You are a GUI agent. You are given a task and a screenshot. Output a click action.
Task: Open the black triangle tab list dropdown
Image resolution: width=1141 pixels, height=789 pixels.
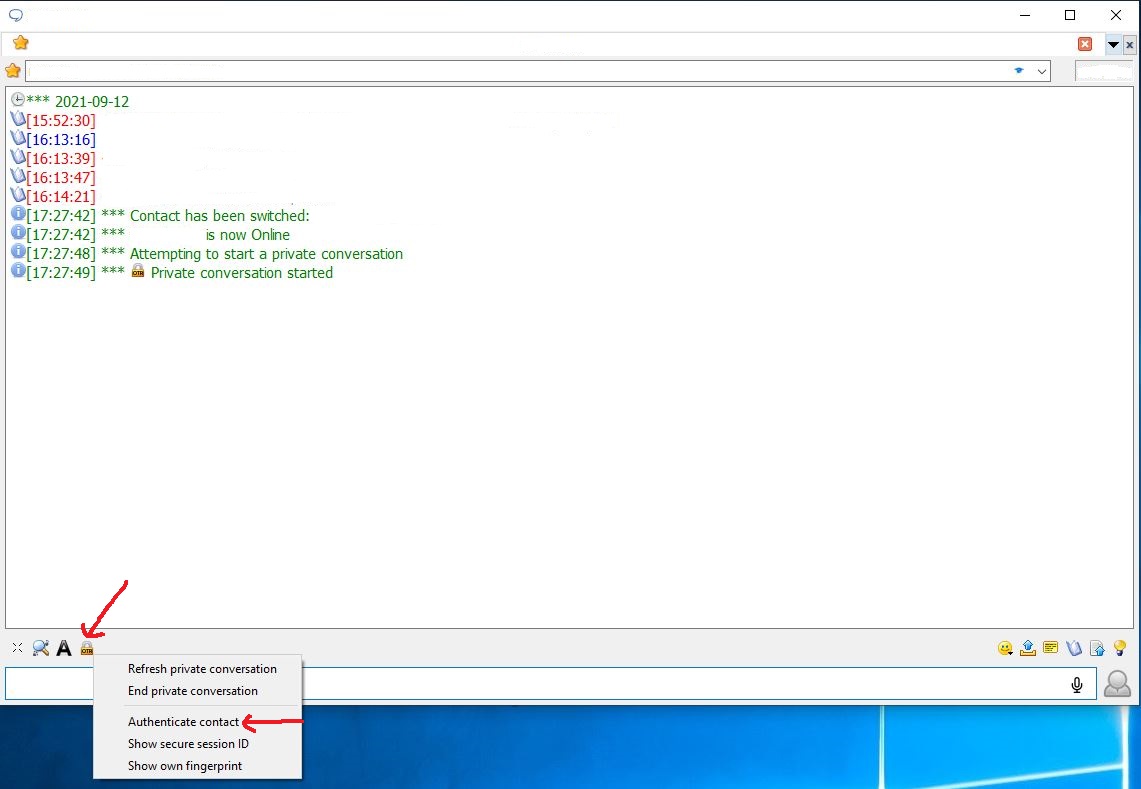(1113, 44)
